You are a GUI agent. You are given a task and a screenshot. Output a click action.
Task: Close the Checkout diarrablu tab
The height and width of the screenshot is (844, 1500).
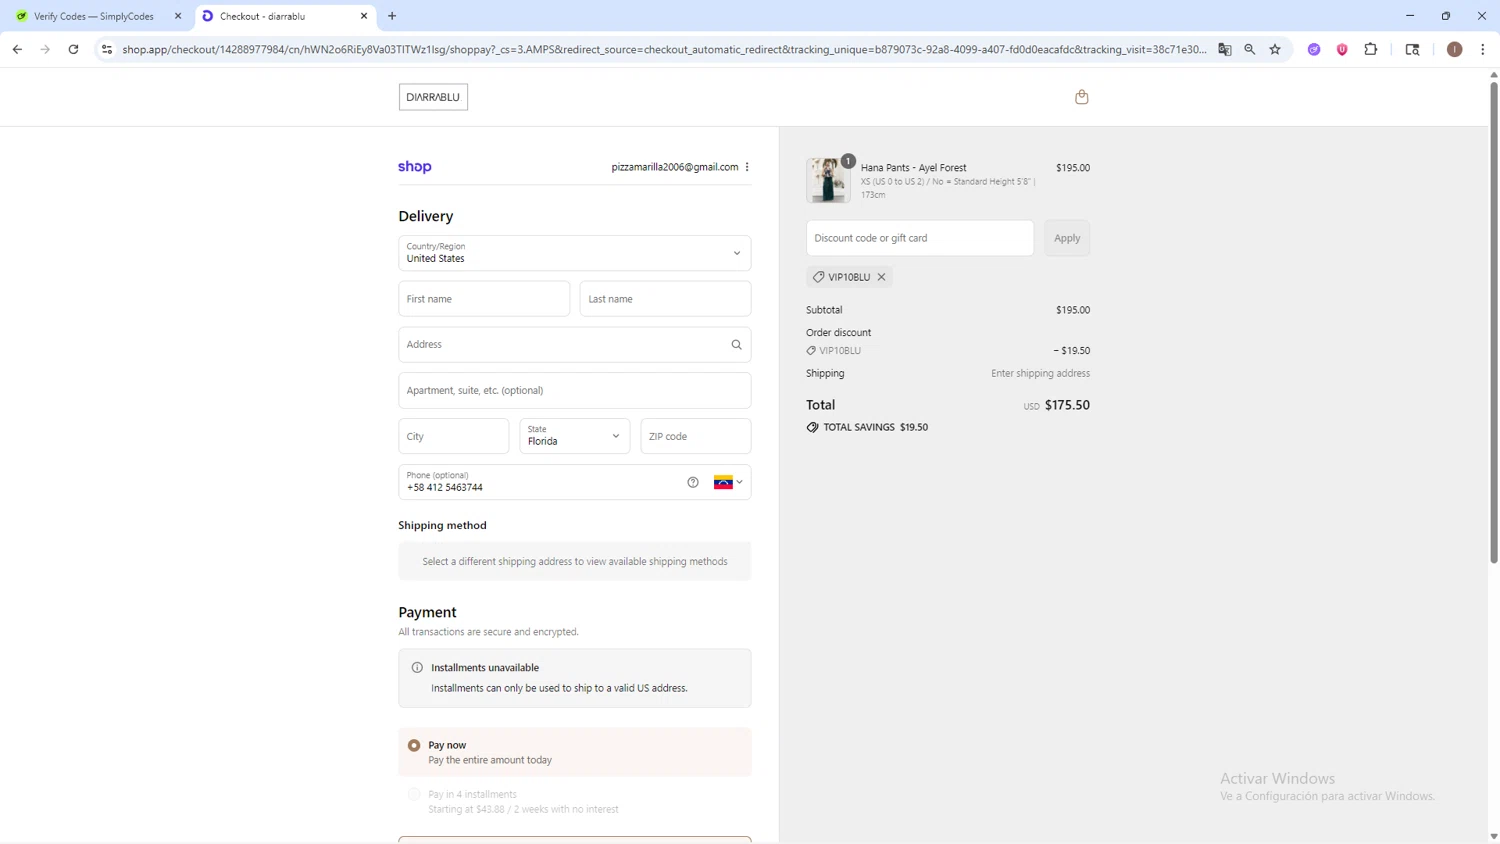coord(364,16)
